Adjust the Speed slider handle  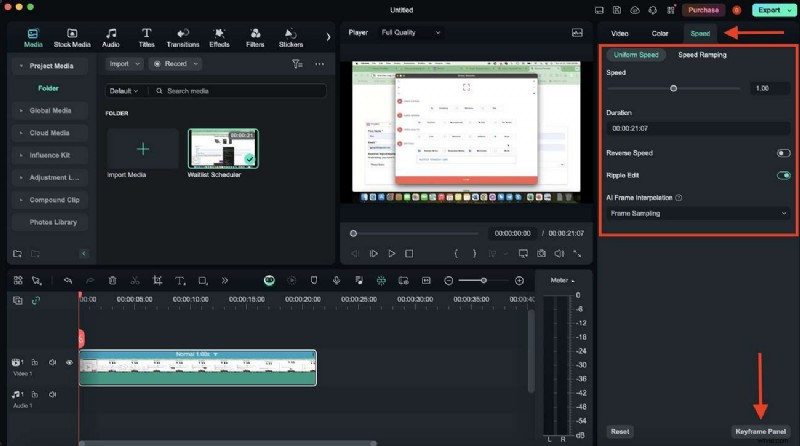coord(673,88)
